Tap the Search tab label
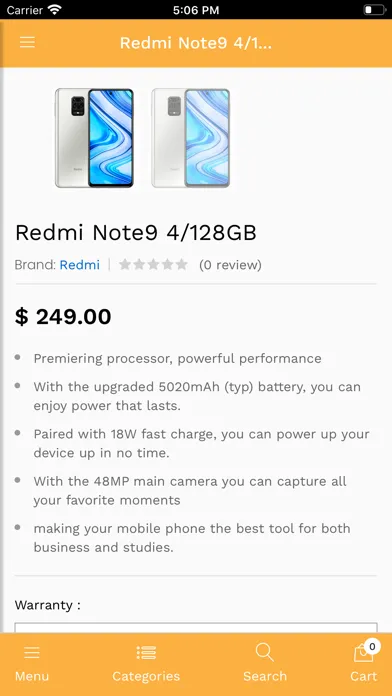This screenshot has width=392, height=696. [265, 676]
